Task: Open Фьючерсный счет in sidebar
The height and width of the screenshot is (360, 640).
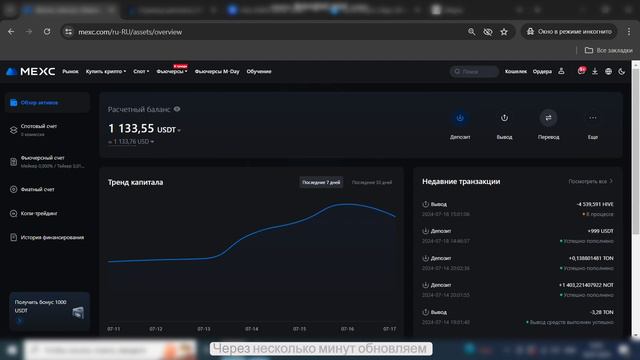Action: pos(47,162)
